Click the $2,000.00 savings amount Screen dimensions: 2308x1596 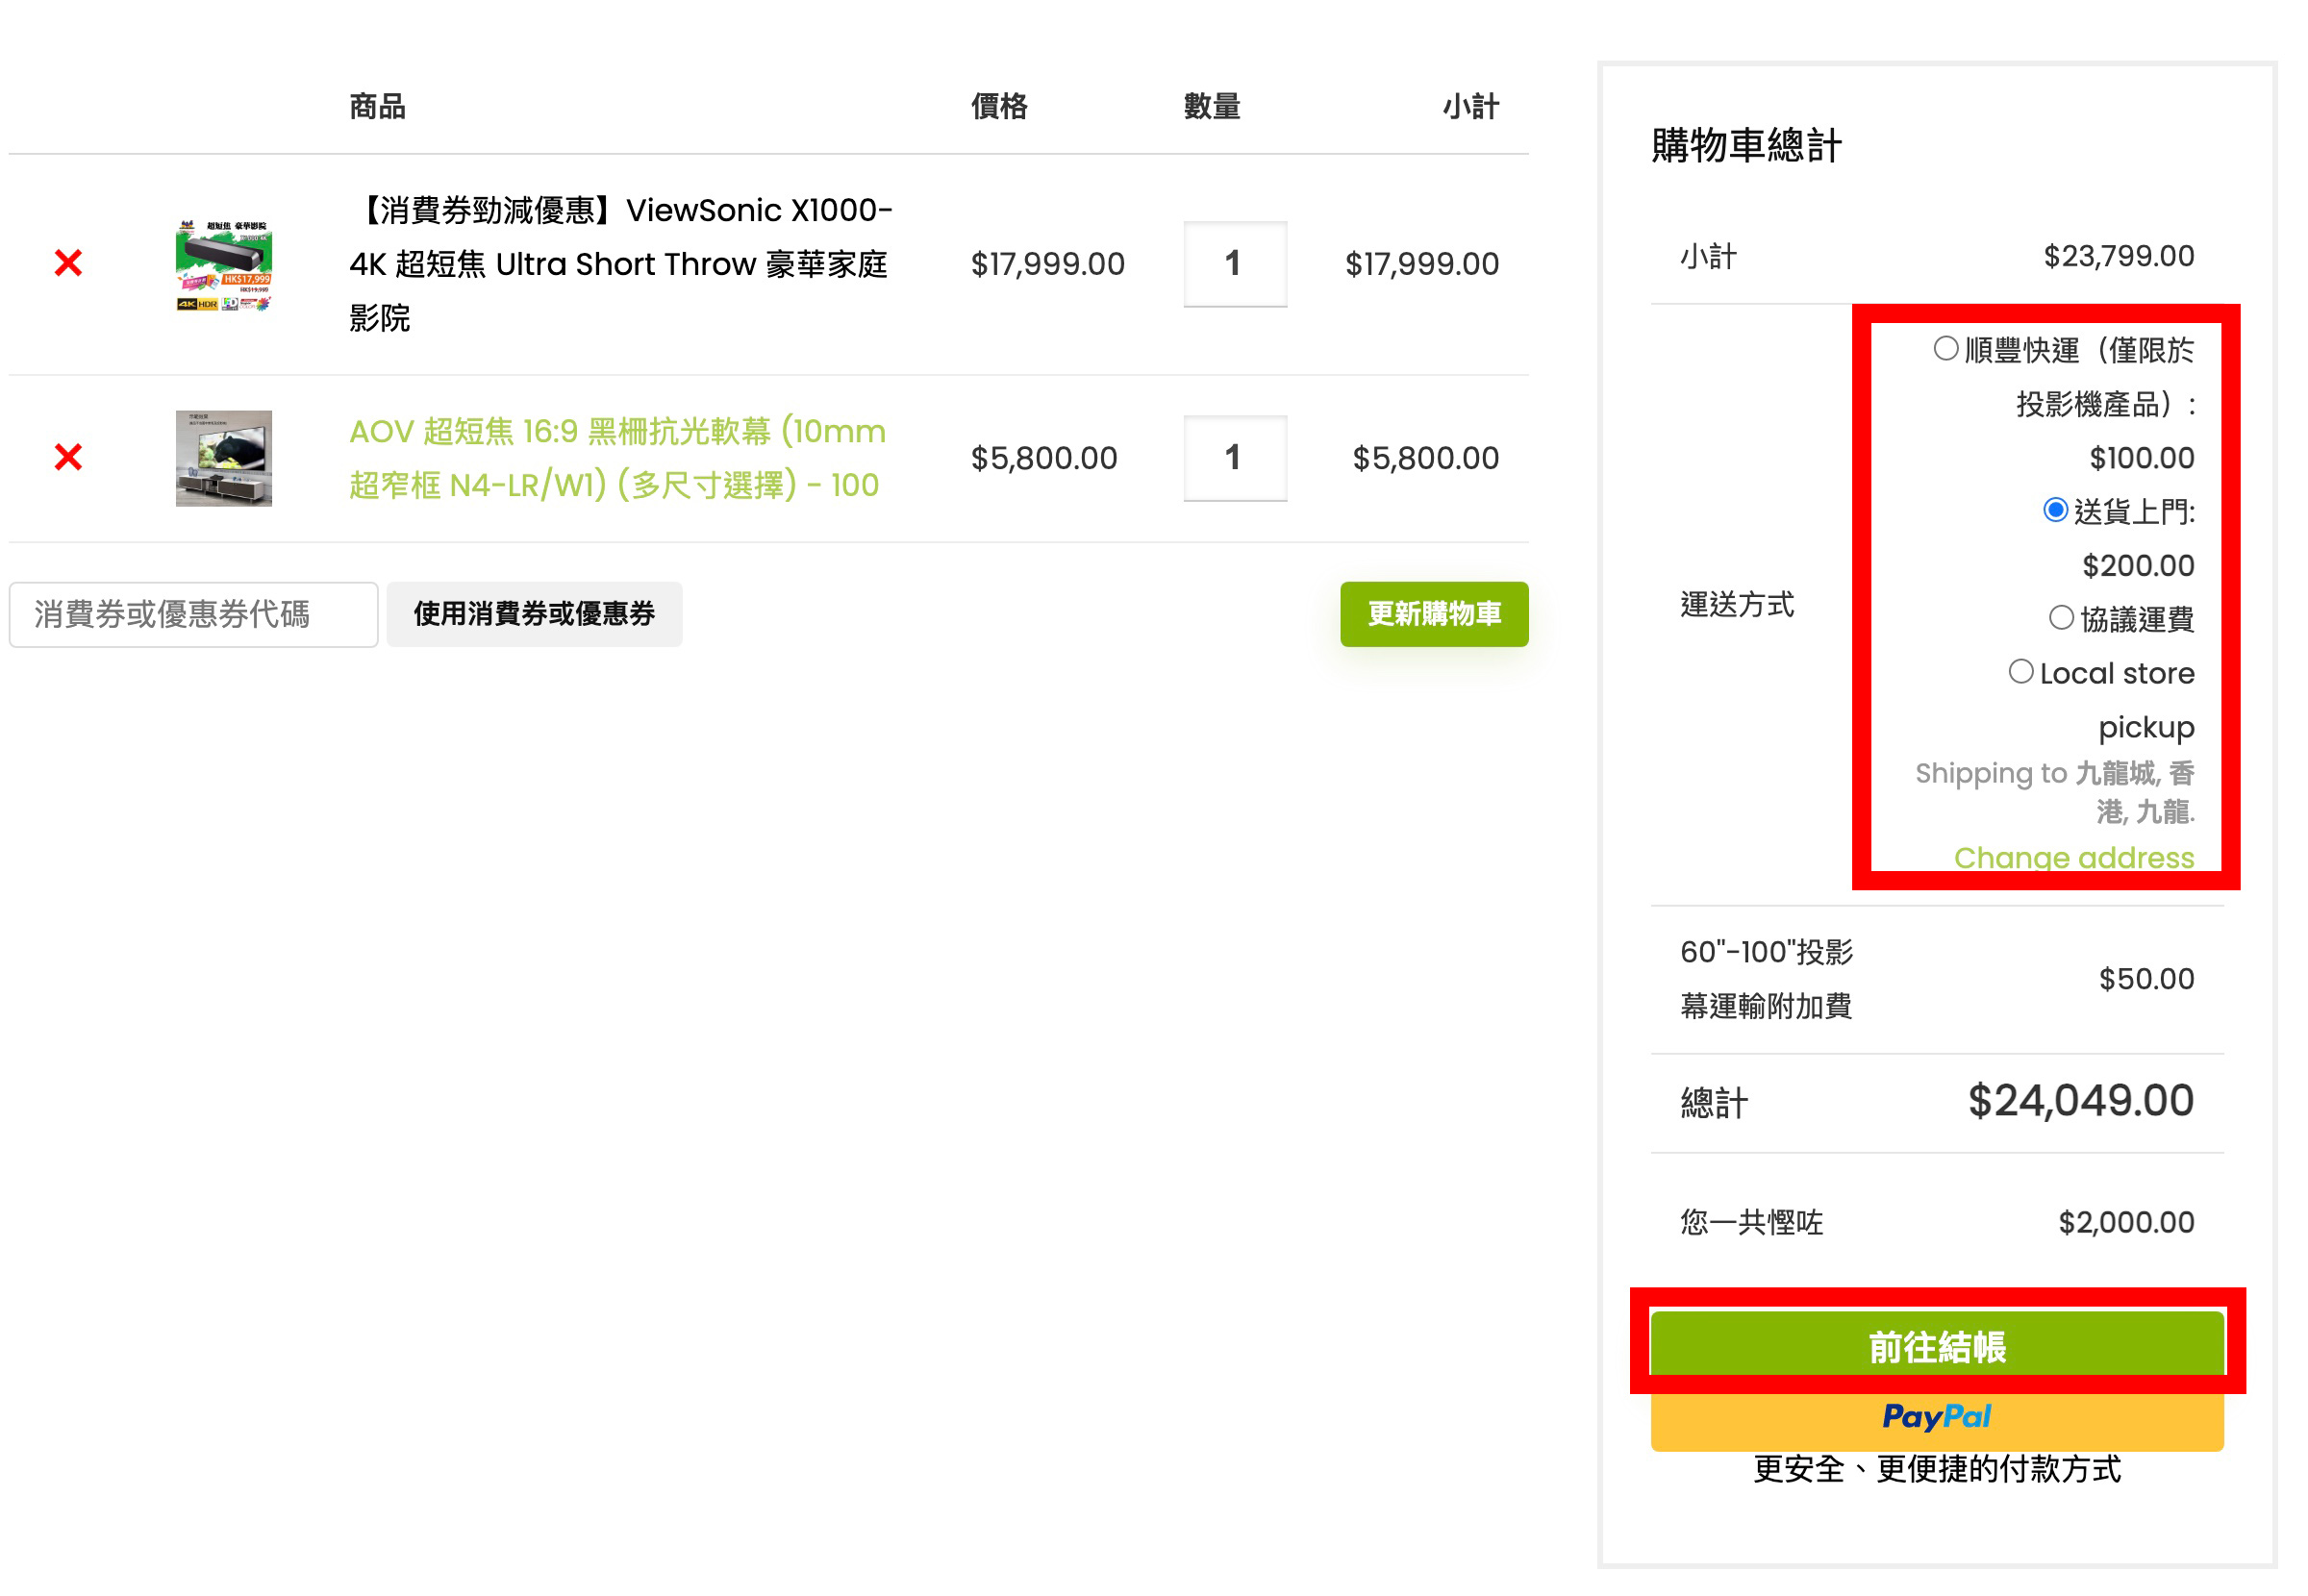(x=2126, y=1222)
